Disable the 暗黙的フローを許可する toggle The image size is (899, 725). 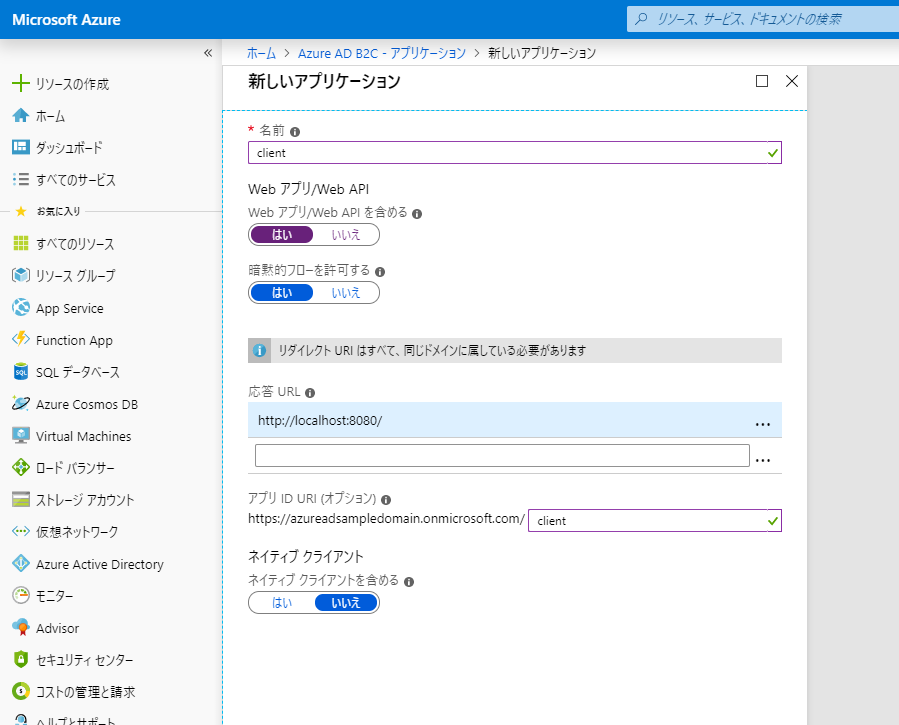(x=345, y=292)
